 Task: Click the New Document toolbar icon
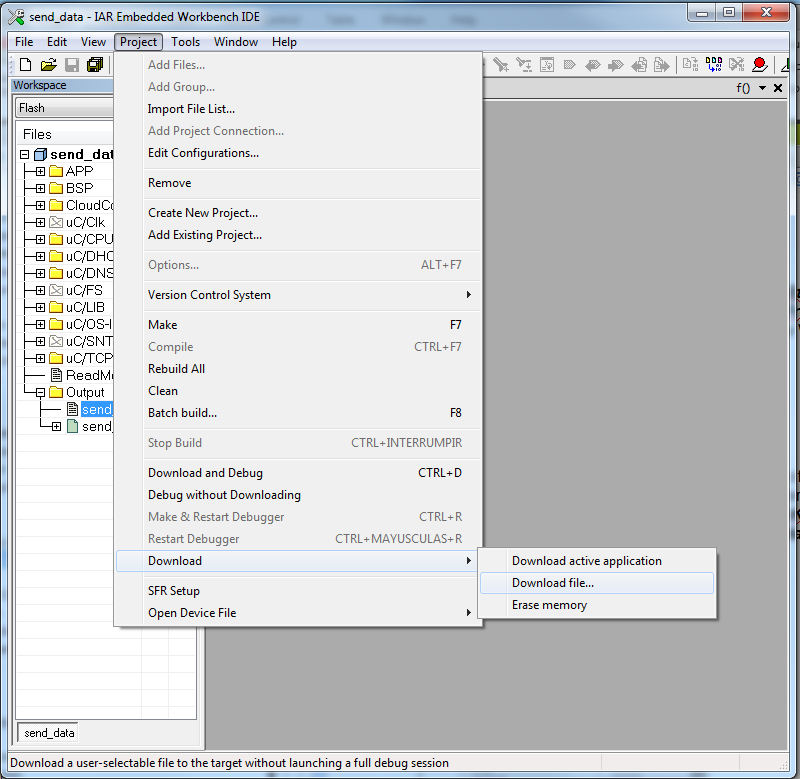[x=26, y=65]
